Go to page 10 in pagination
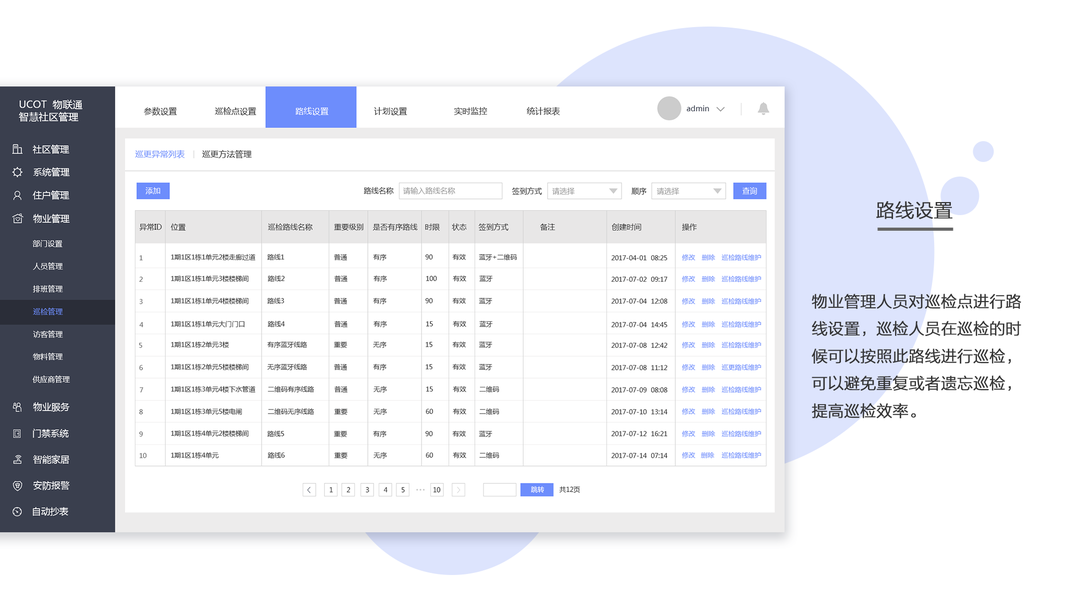Screen dimensions: 1067x600 click(x=437, y=490)
